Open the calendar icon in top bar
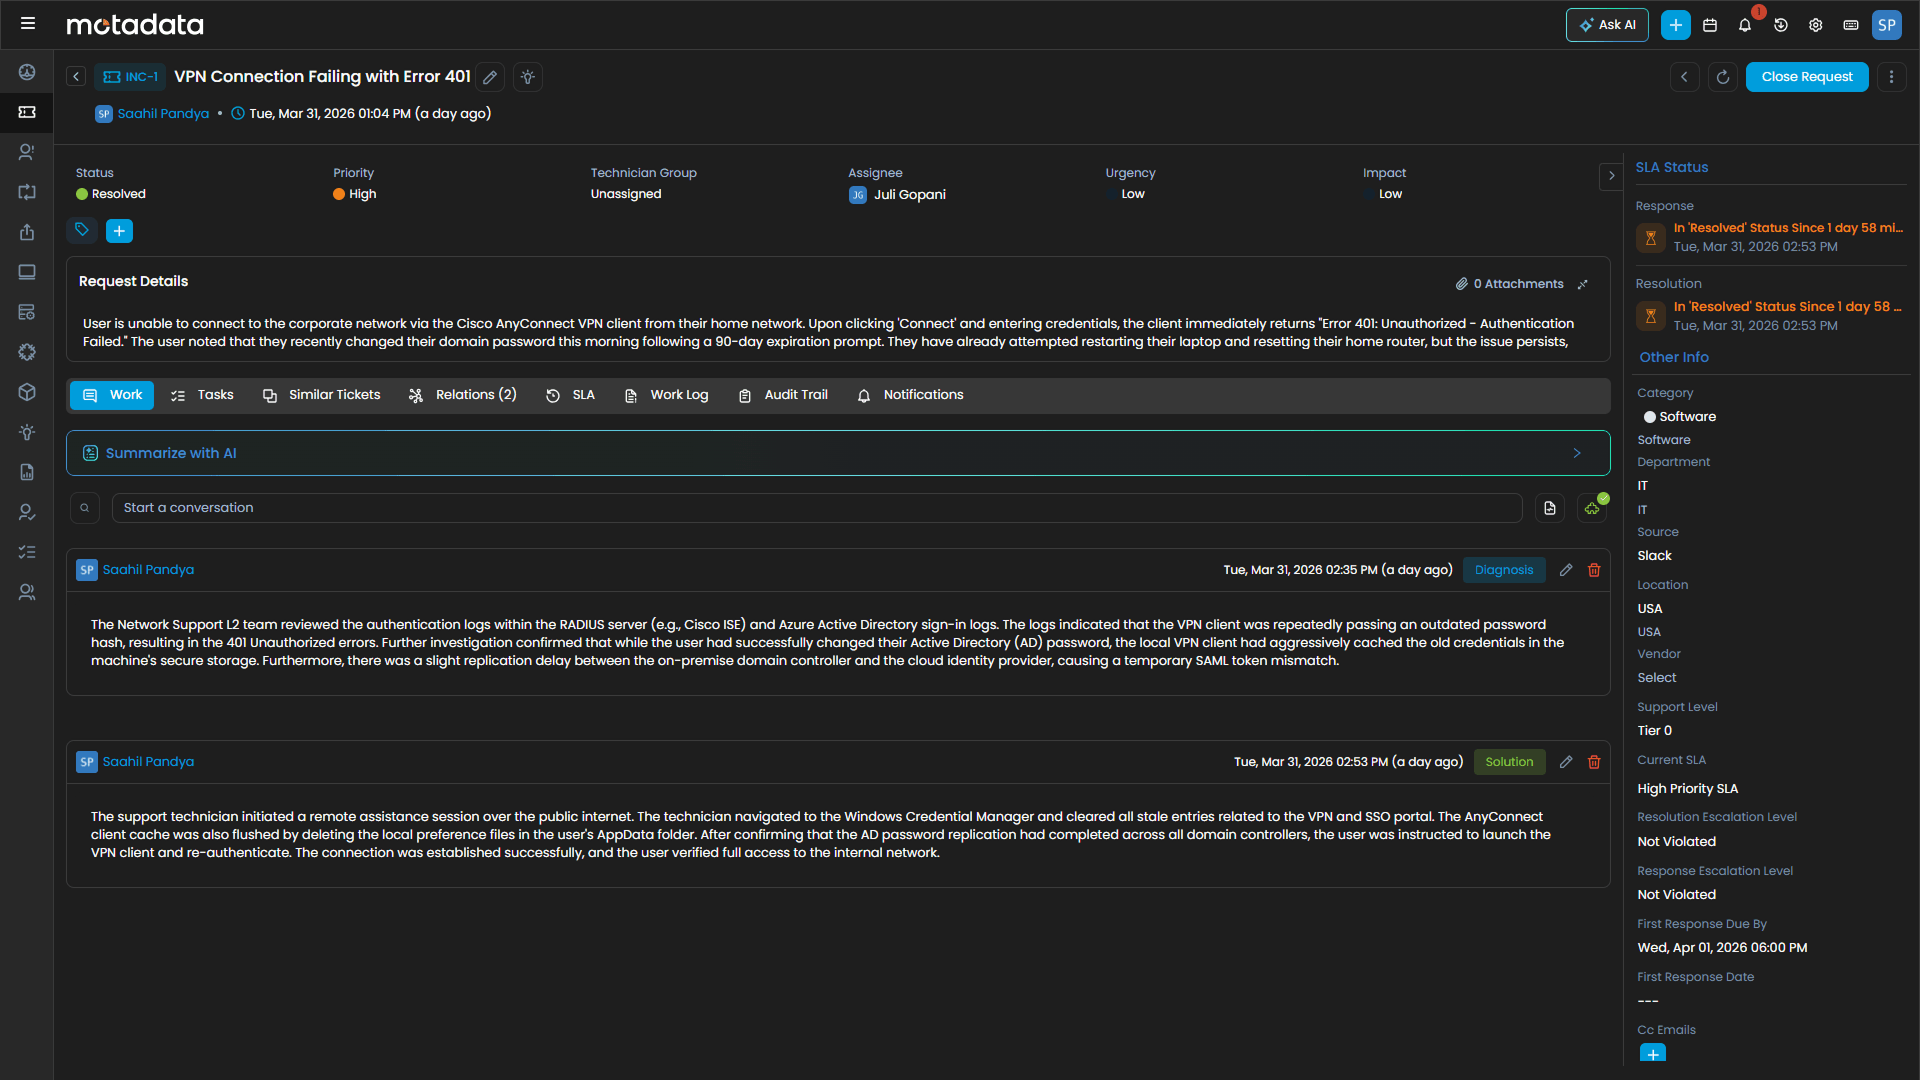This screenshot has height=1080, width=1920. (x=1710, y=25)
